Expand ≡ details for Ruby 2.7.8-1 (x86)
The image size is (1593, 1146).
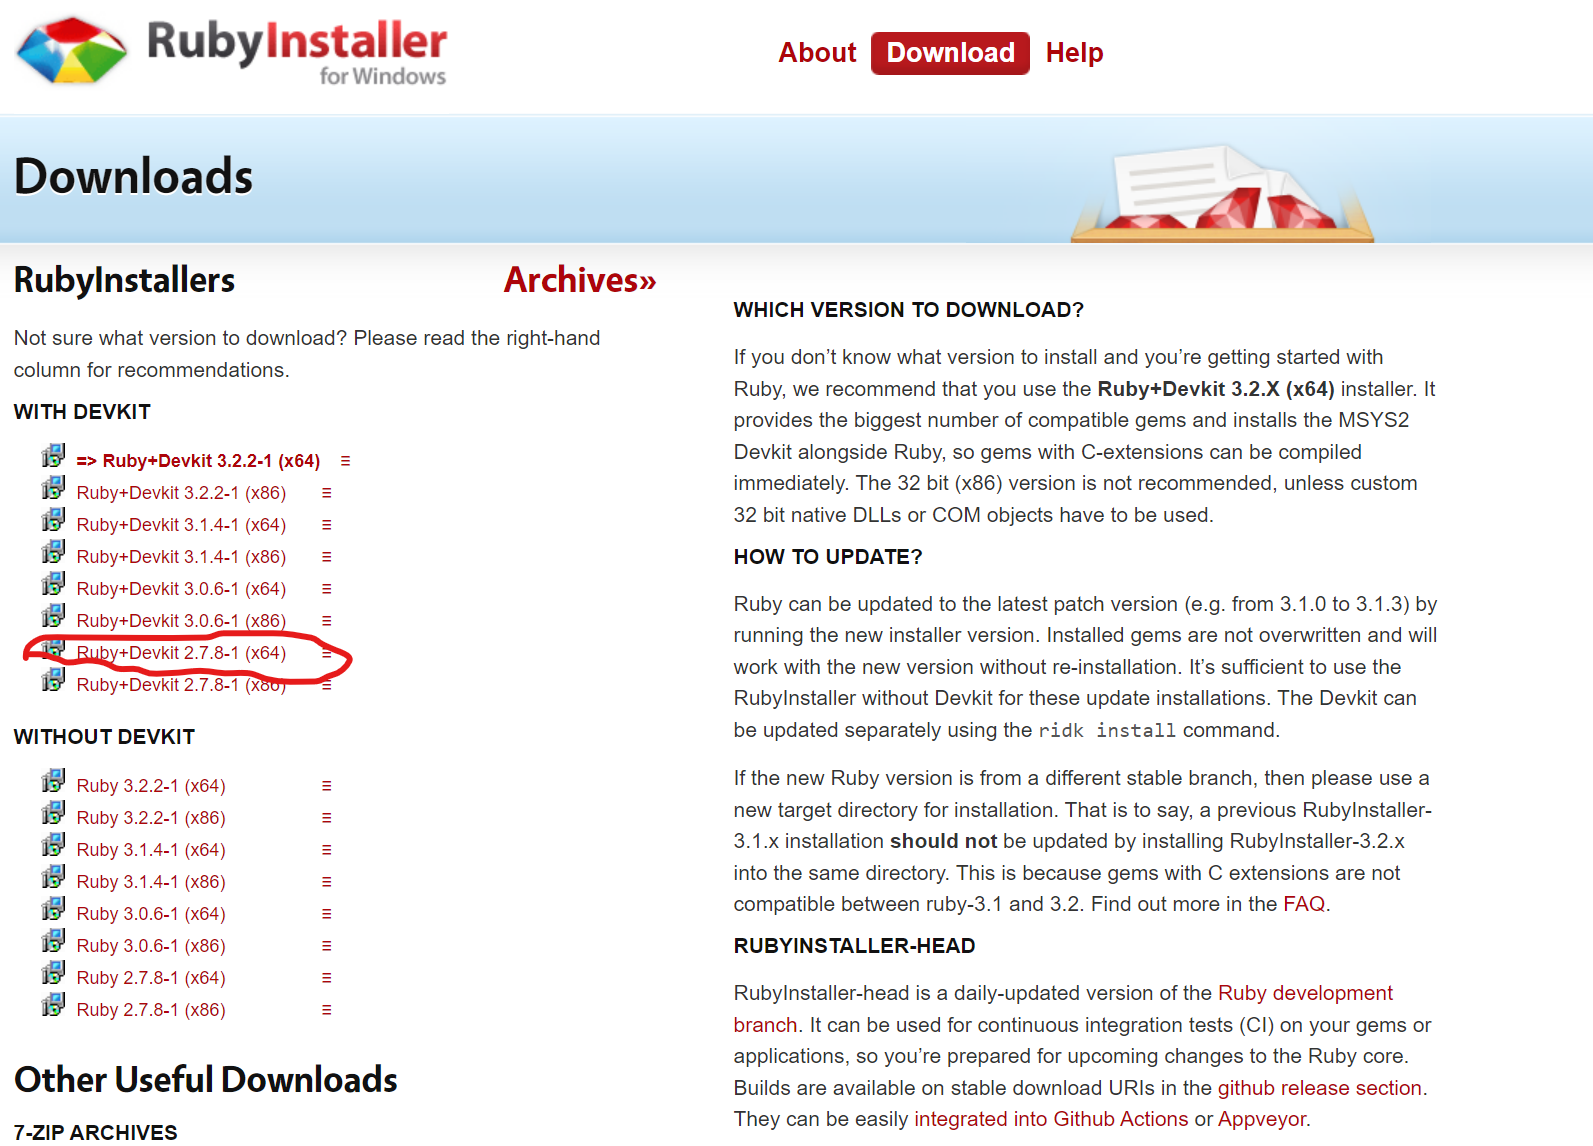(x=326, y=1010)
